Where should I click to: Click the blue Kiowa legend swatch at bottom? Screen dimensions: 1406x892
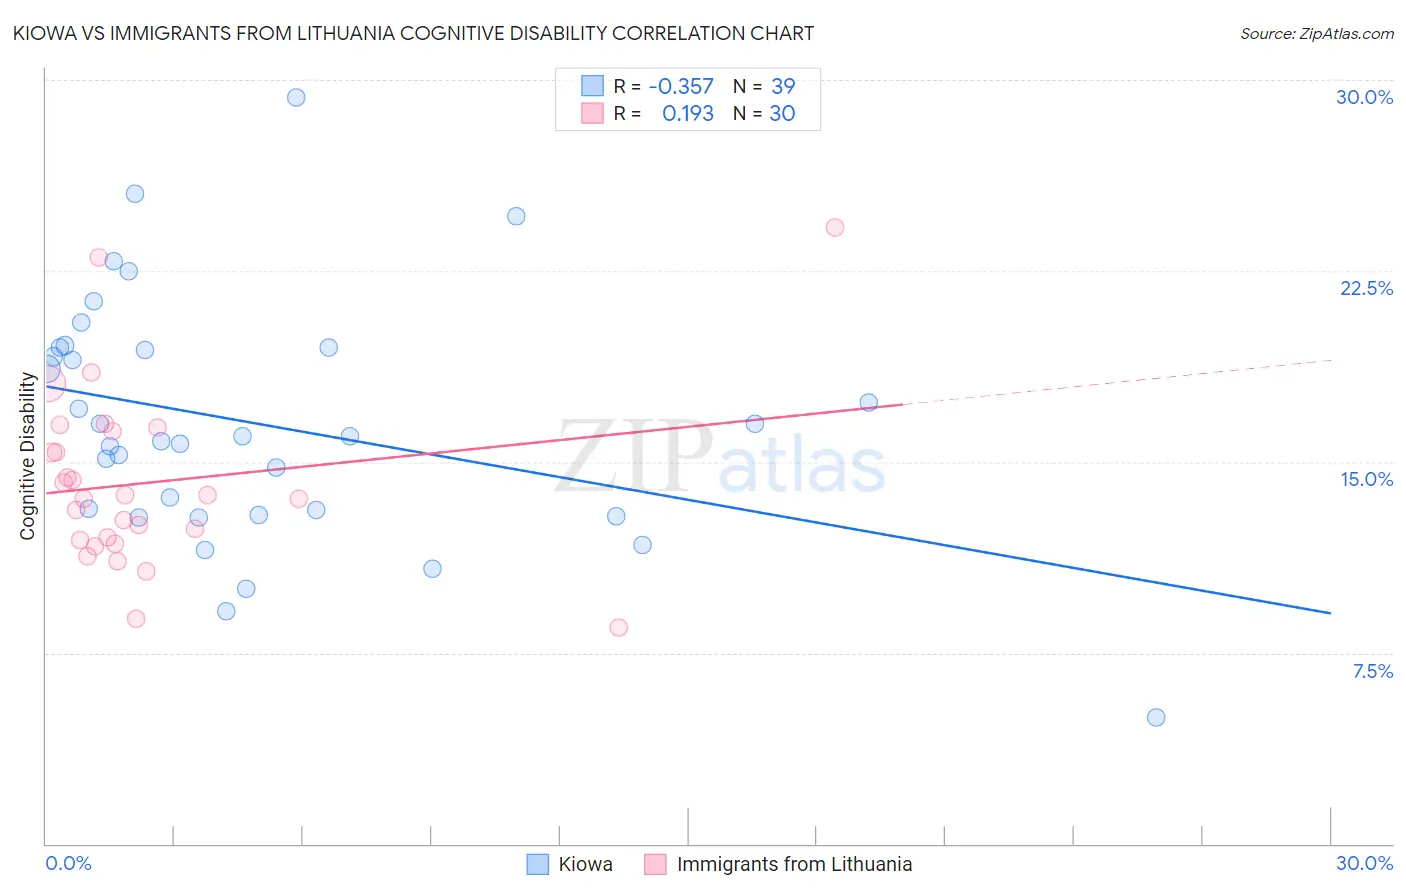[538, 864]
